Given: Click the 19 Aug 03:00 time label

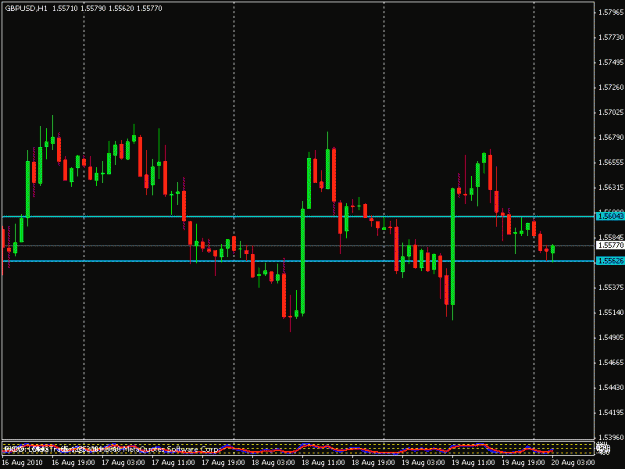Looking at the screenshot, I should tap(423, 463).
